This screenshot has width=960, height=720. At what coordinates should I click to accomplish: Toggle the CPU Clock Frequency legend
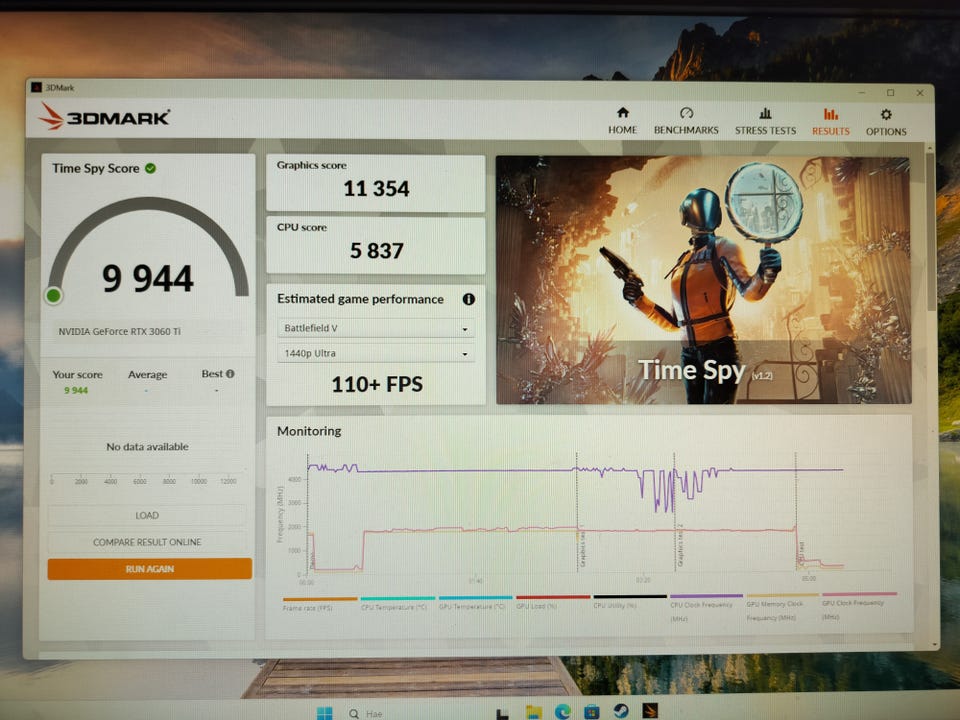(706, 607)
